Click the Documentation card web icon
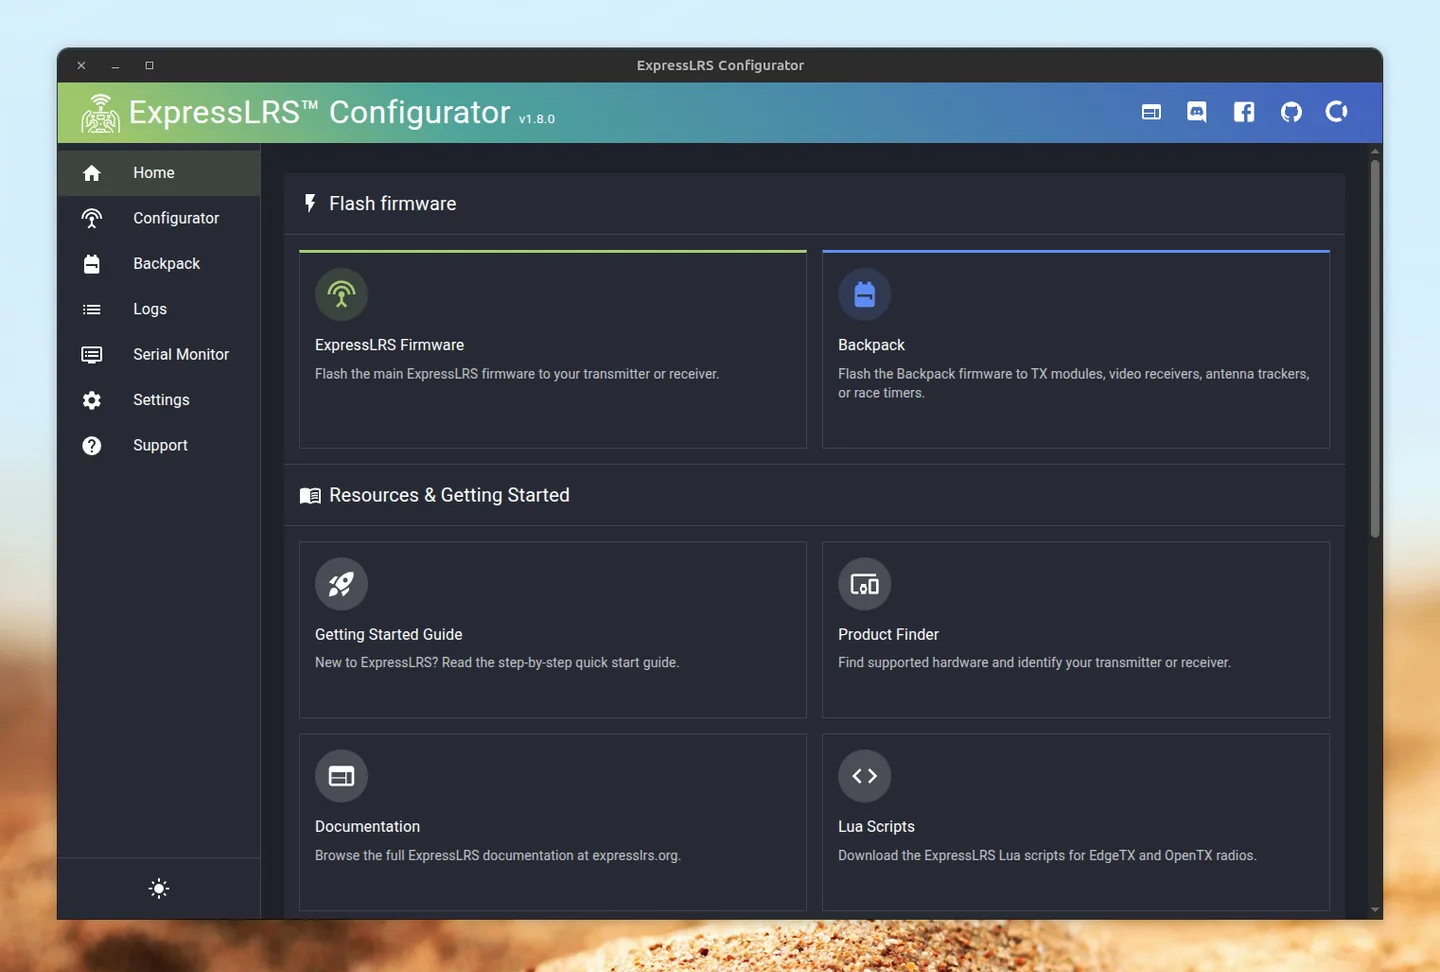Screen dimensions: 1440x972 (x=341, y=776)
